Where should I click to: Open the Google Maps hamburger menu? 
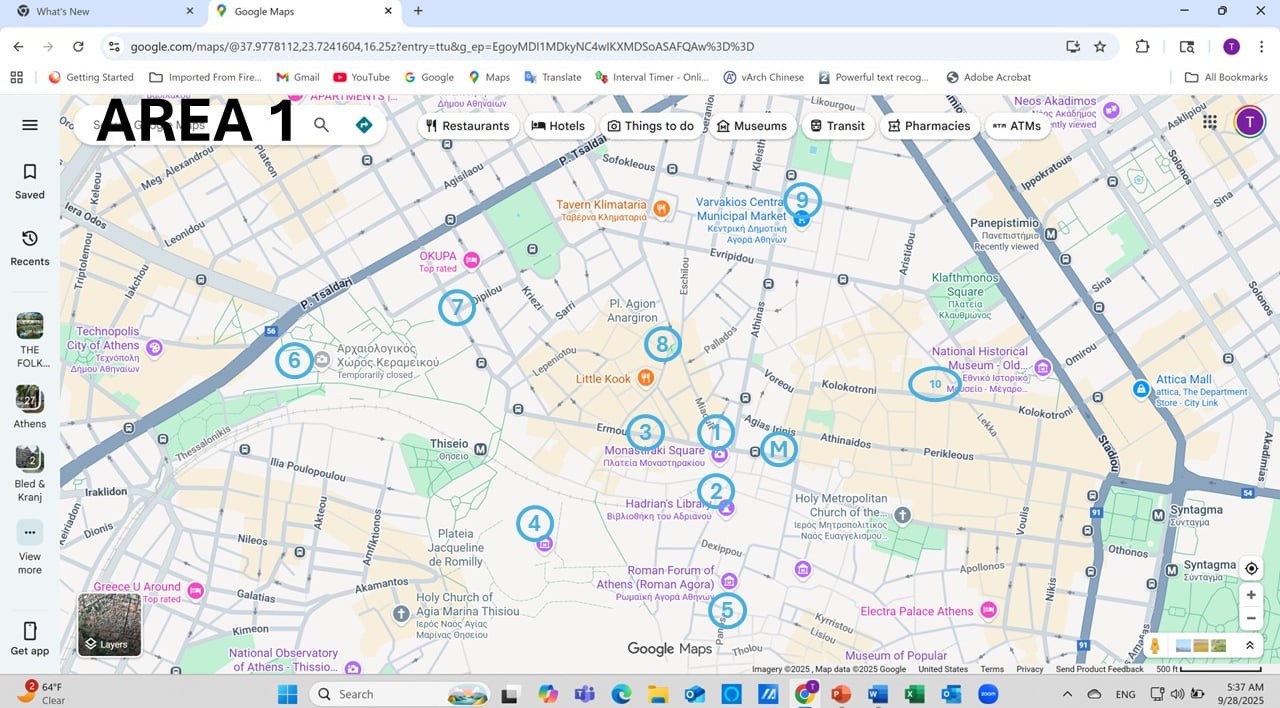click(x=30, y=125)
